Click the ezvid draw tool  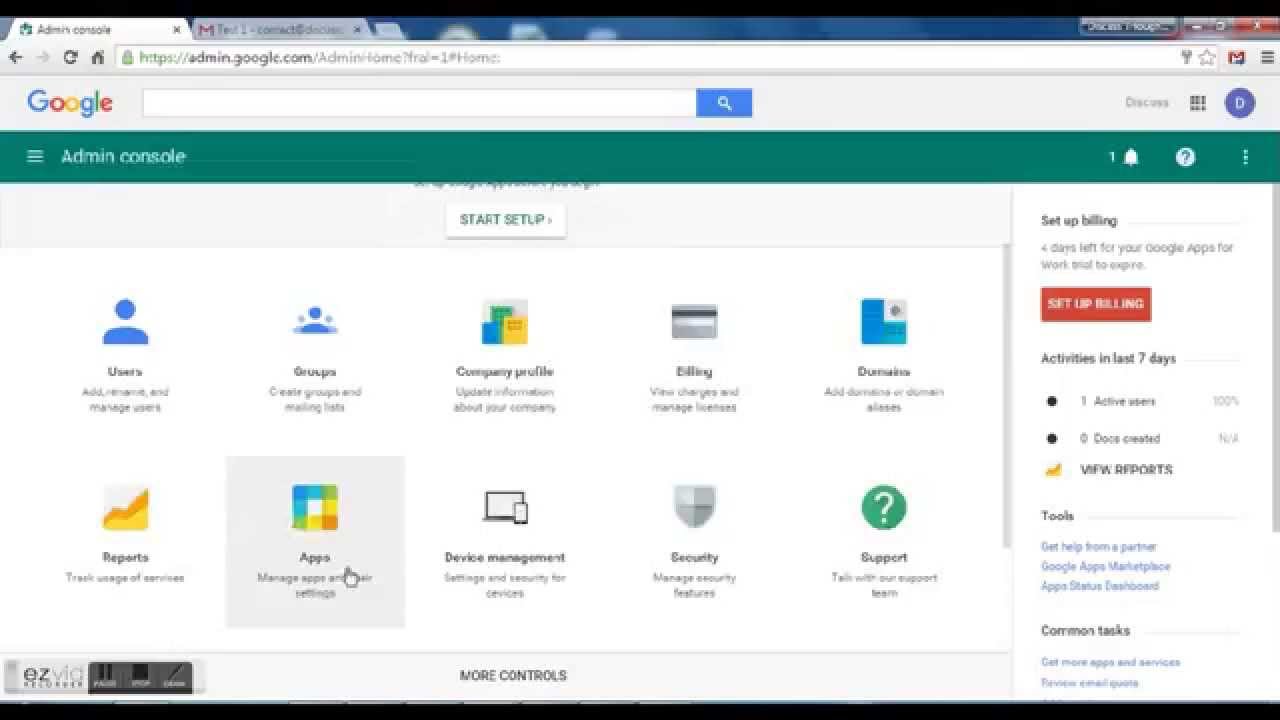click(x=175, y=677)
